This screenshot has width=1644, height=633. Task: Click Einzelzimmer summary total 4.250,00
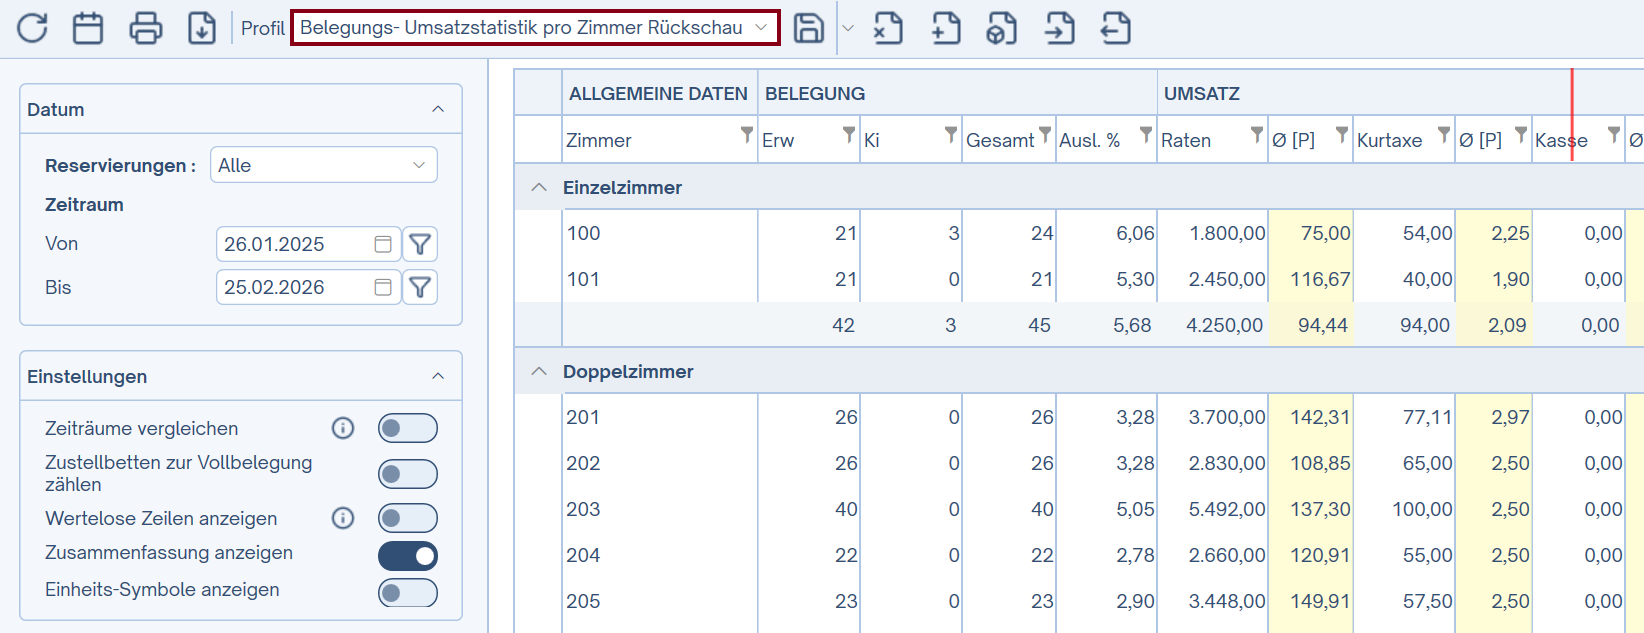(x=1224, y=325)
